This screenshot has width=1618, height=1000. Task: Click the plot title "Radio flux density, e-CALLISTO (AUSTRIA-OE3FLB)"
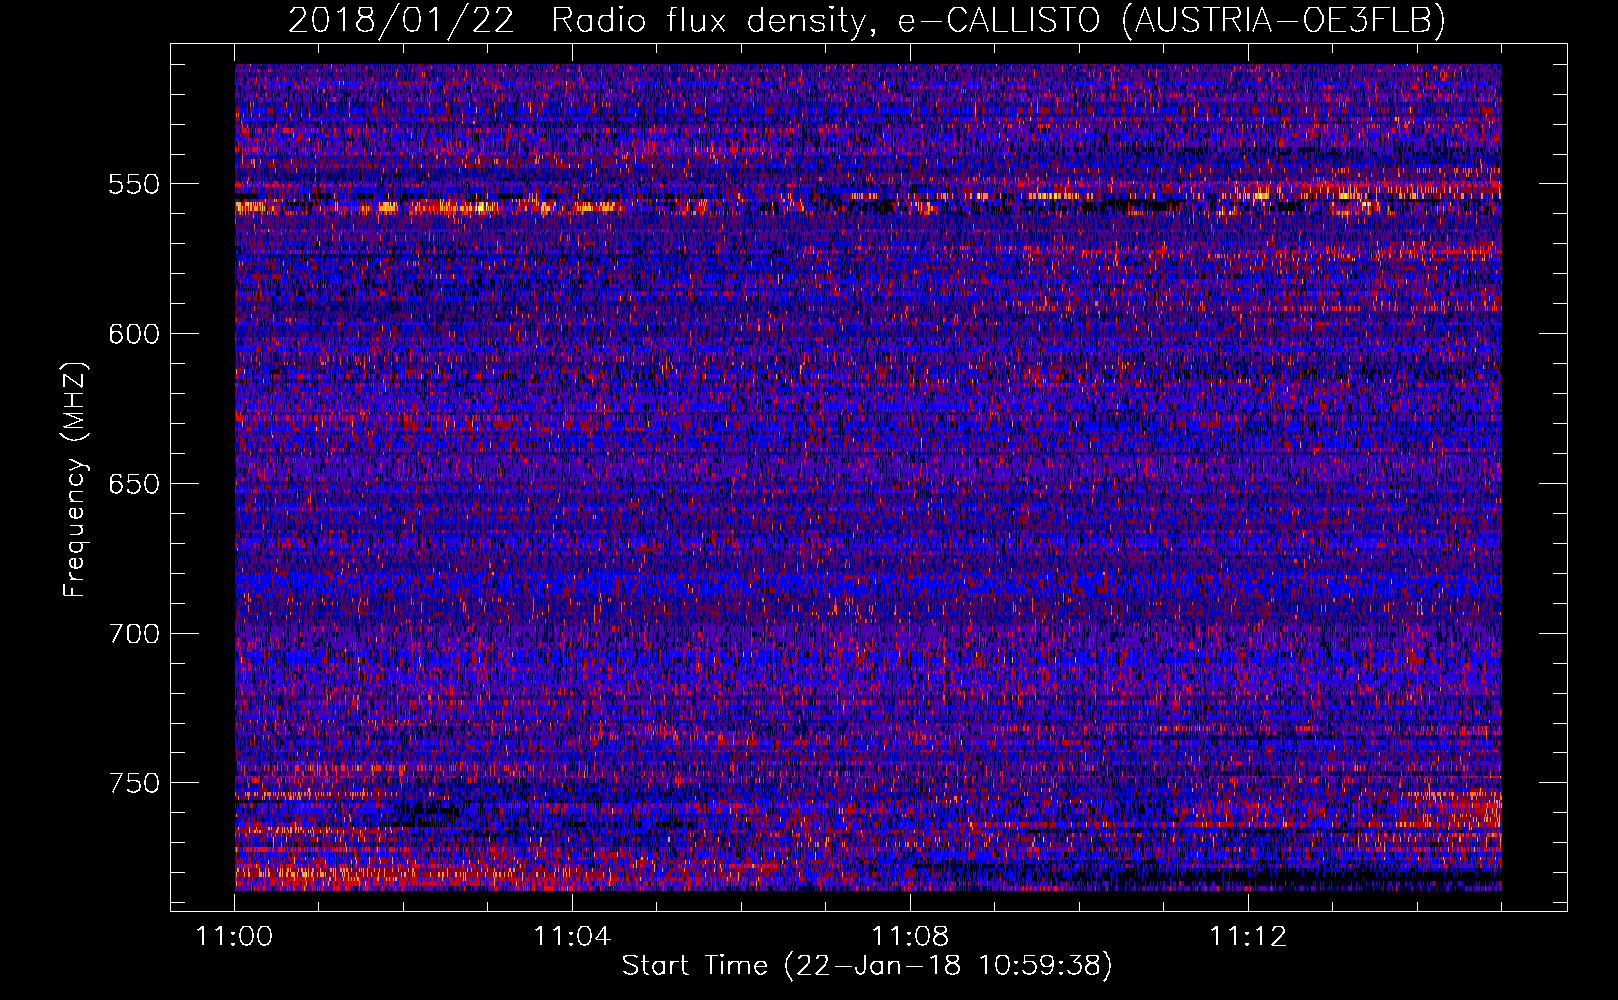pos(998,20)
